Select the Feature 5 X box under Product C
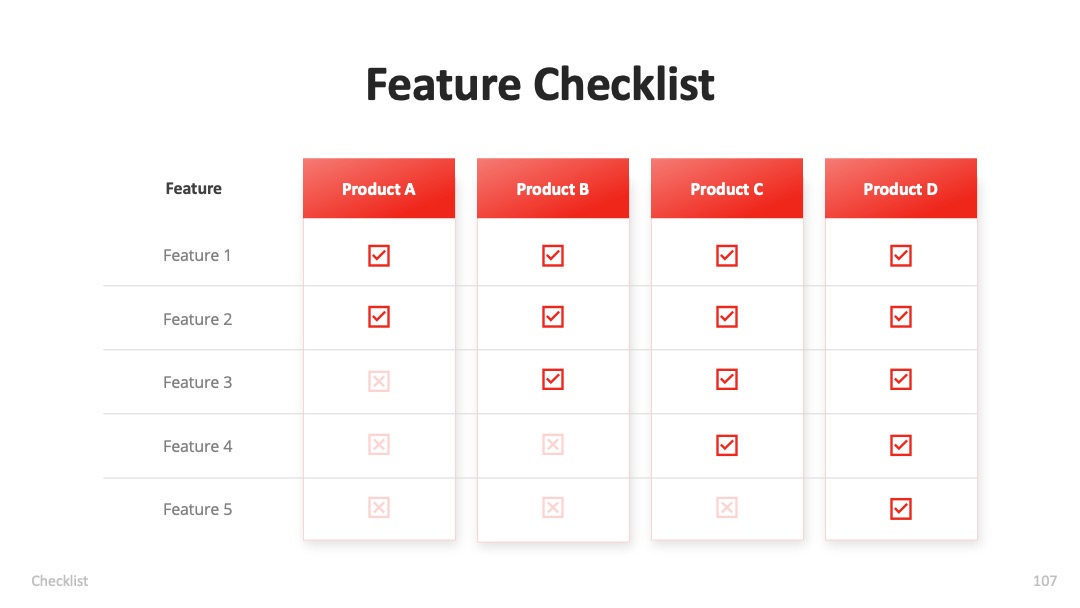The width and height of the screenshot is (1080, 608). (x=727, y=507)
